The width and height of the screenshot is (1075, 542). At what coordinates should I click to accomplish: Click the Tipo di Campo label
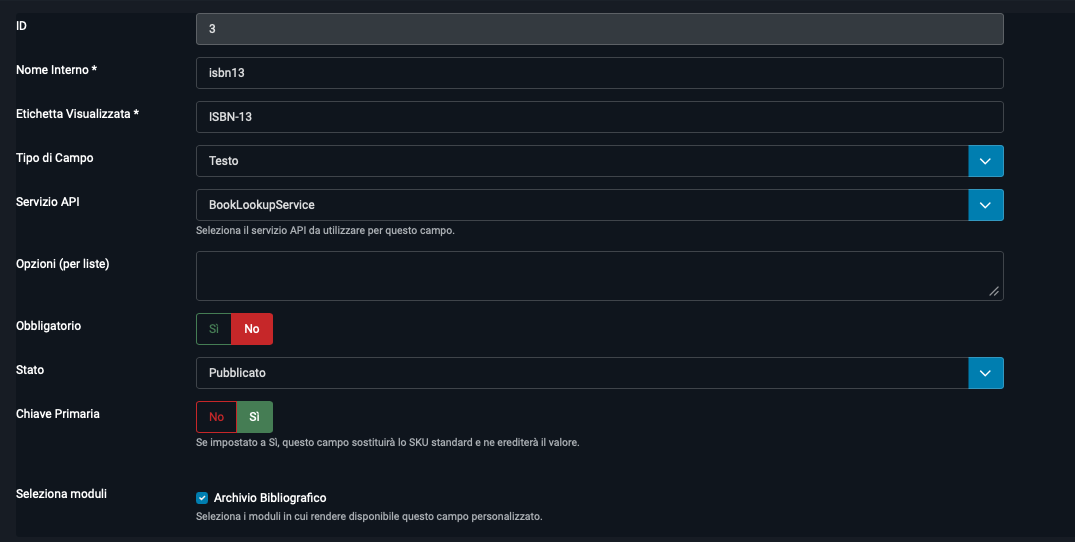(x=55, y=158)
